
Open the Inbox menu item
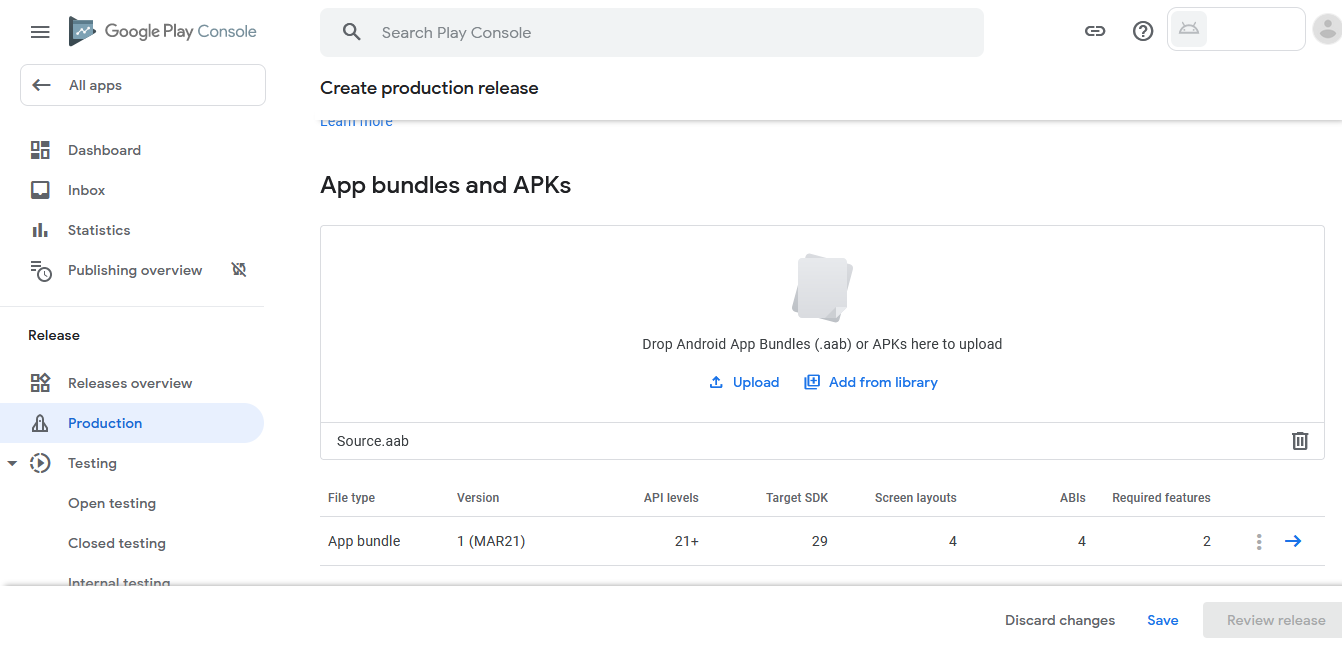click(86, 190)
